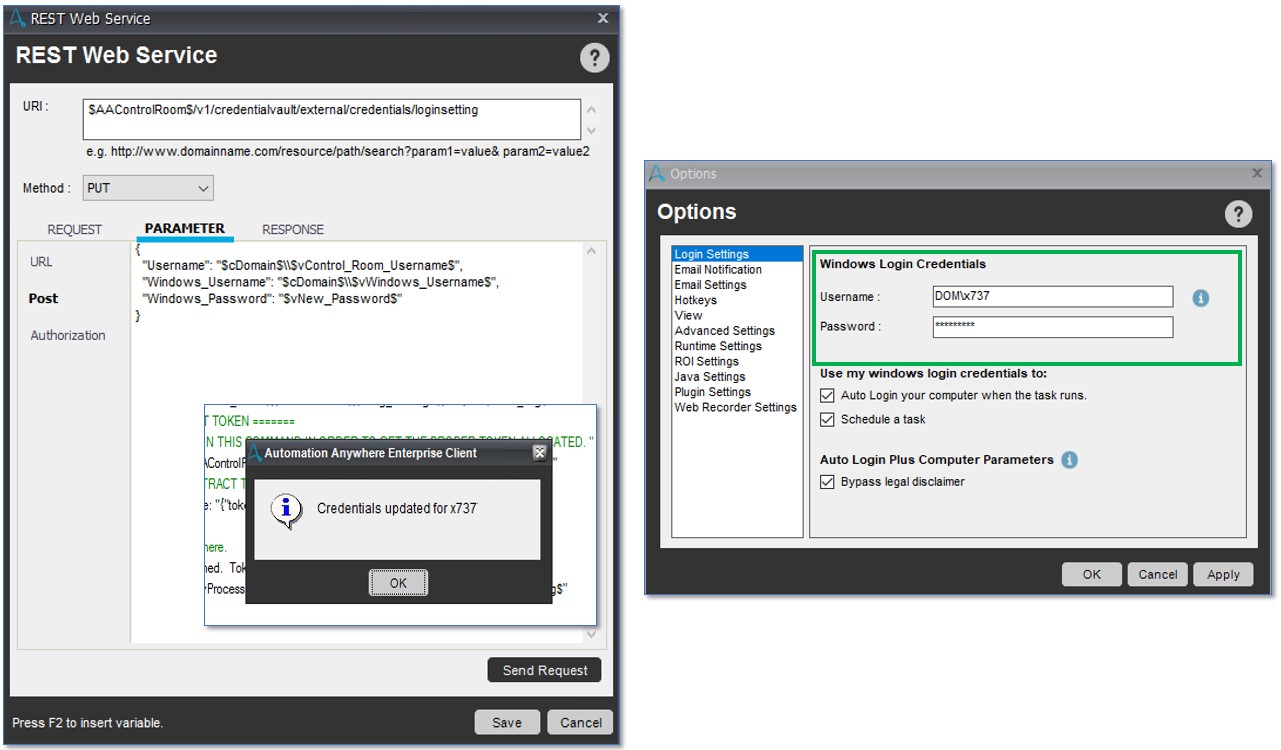Screen dimensions: 1281x750
Task: Click into the URI input field
Action: pyautogui.click(x=332, y=119)
